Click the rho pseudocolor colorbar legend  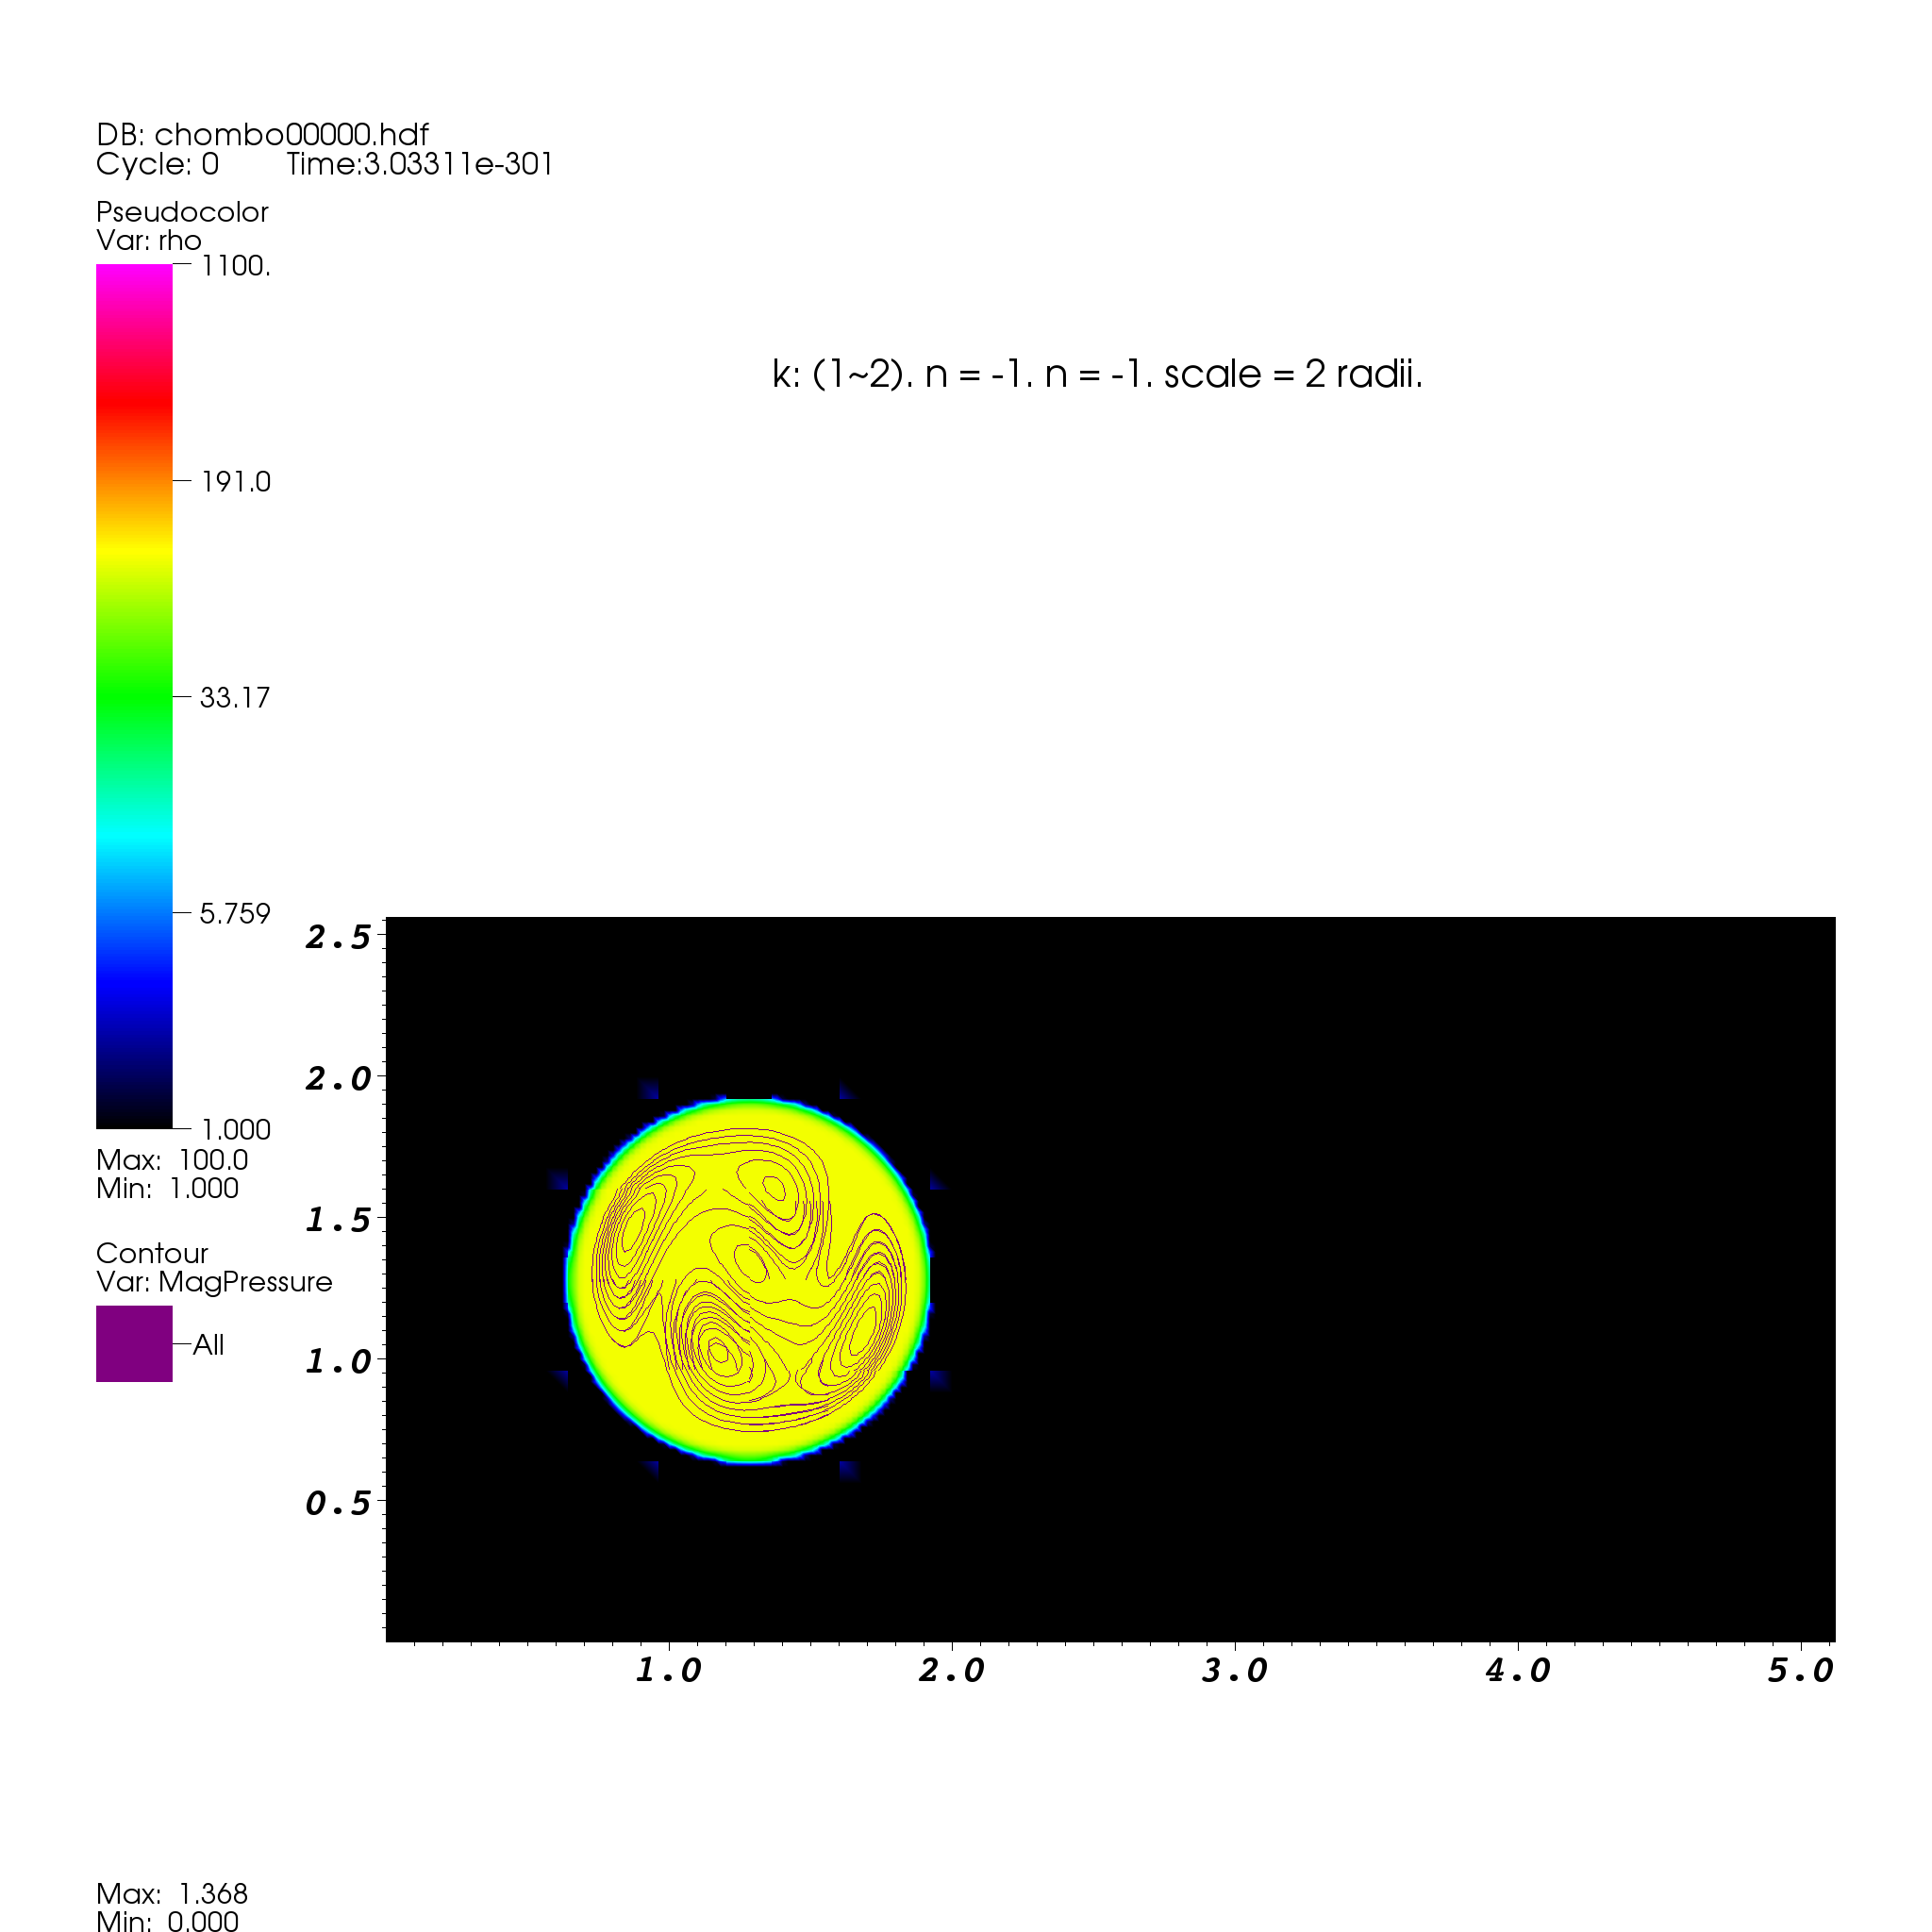click(x=134, y=696)
